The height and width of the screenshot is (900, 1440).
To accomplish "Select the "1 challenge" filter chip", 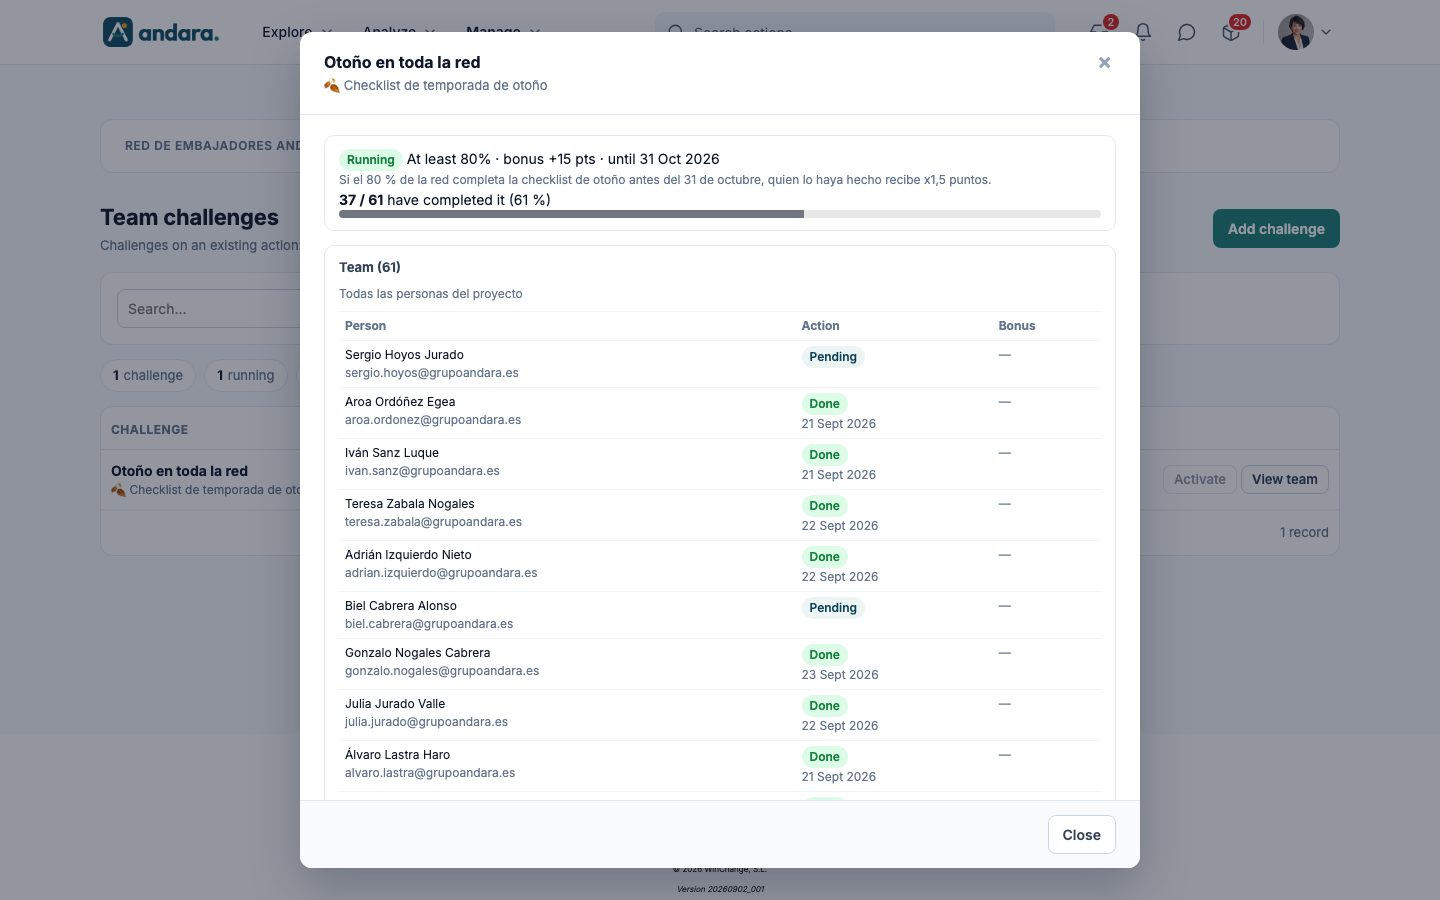I will 148,375.
